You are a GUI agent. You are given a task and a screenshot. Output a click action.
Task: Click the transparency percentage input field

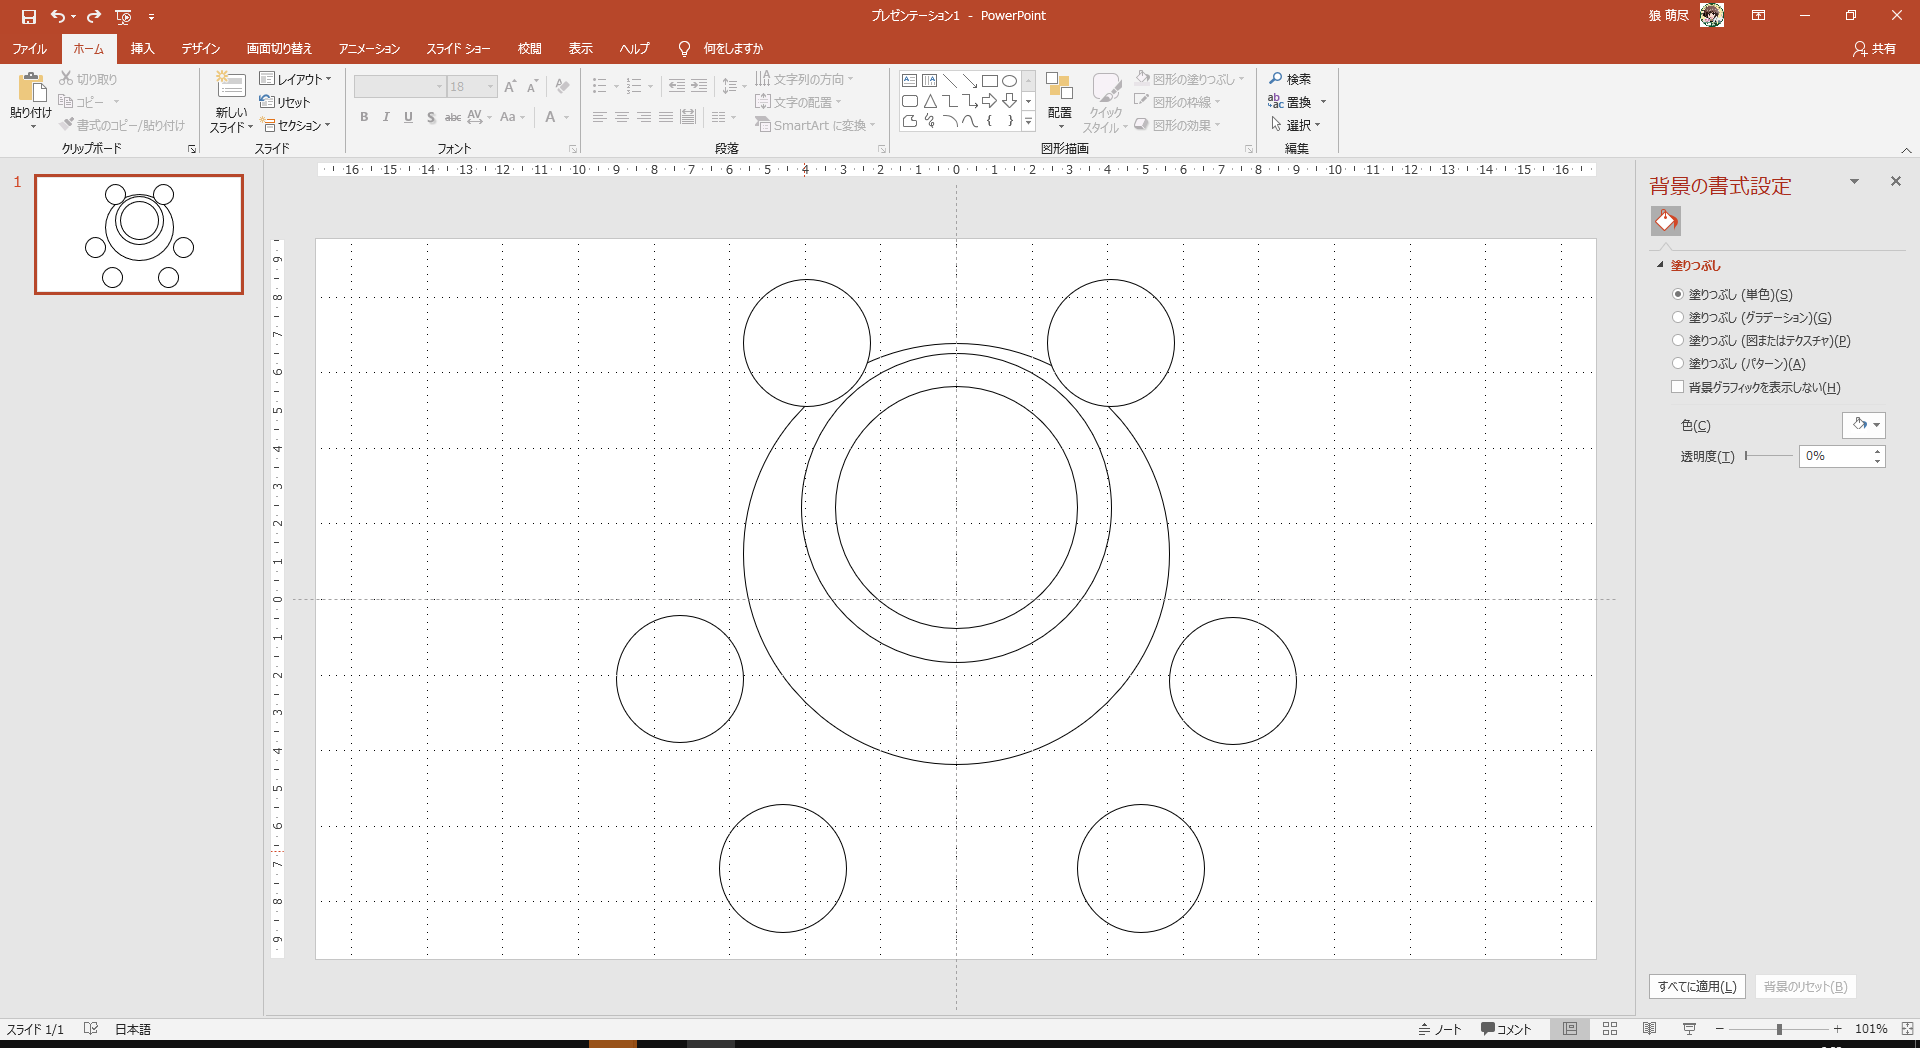[x=1834, y=456]
